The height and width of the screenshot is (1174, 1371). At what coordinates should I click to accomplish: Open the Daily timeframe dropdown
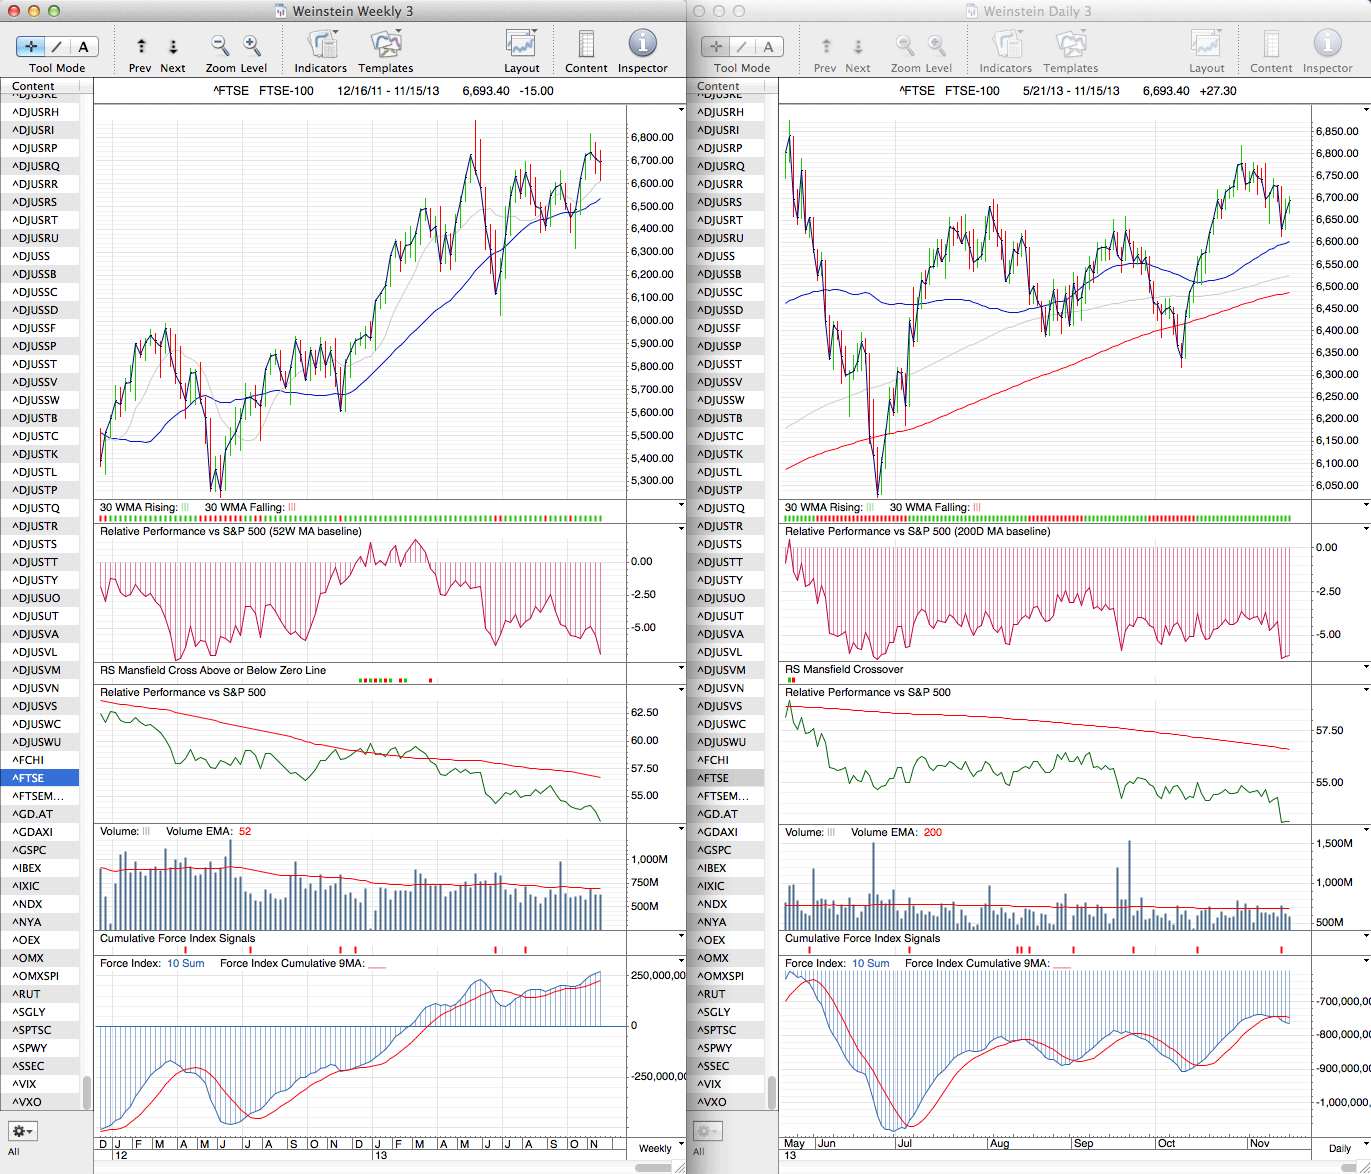[1344, 1148]
